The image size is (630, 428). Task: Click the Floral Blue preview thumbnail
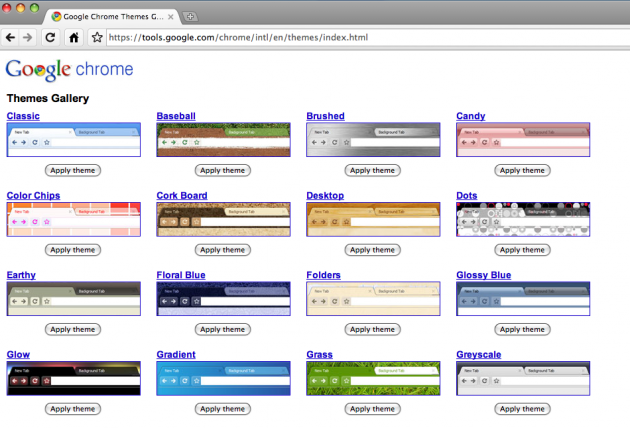coord(223,299)
